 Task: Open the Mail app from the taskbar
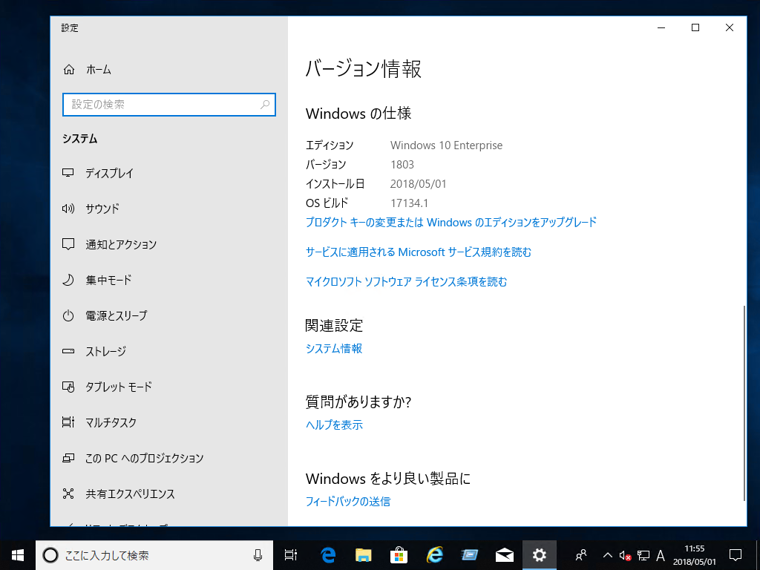click(505, 555)
